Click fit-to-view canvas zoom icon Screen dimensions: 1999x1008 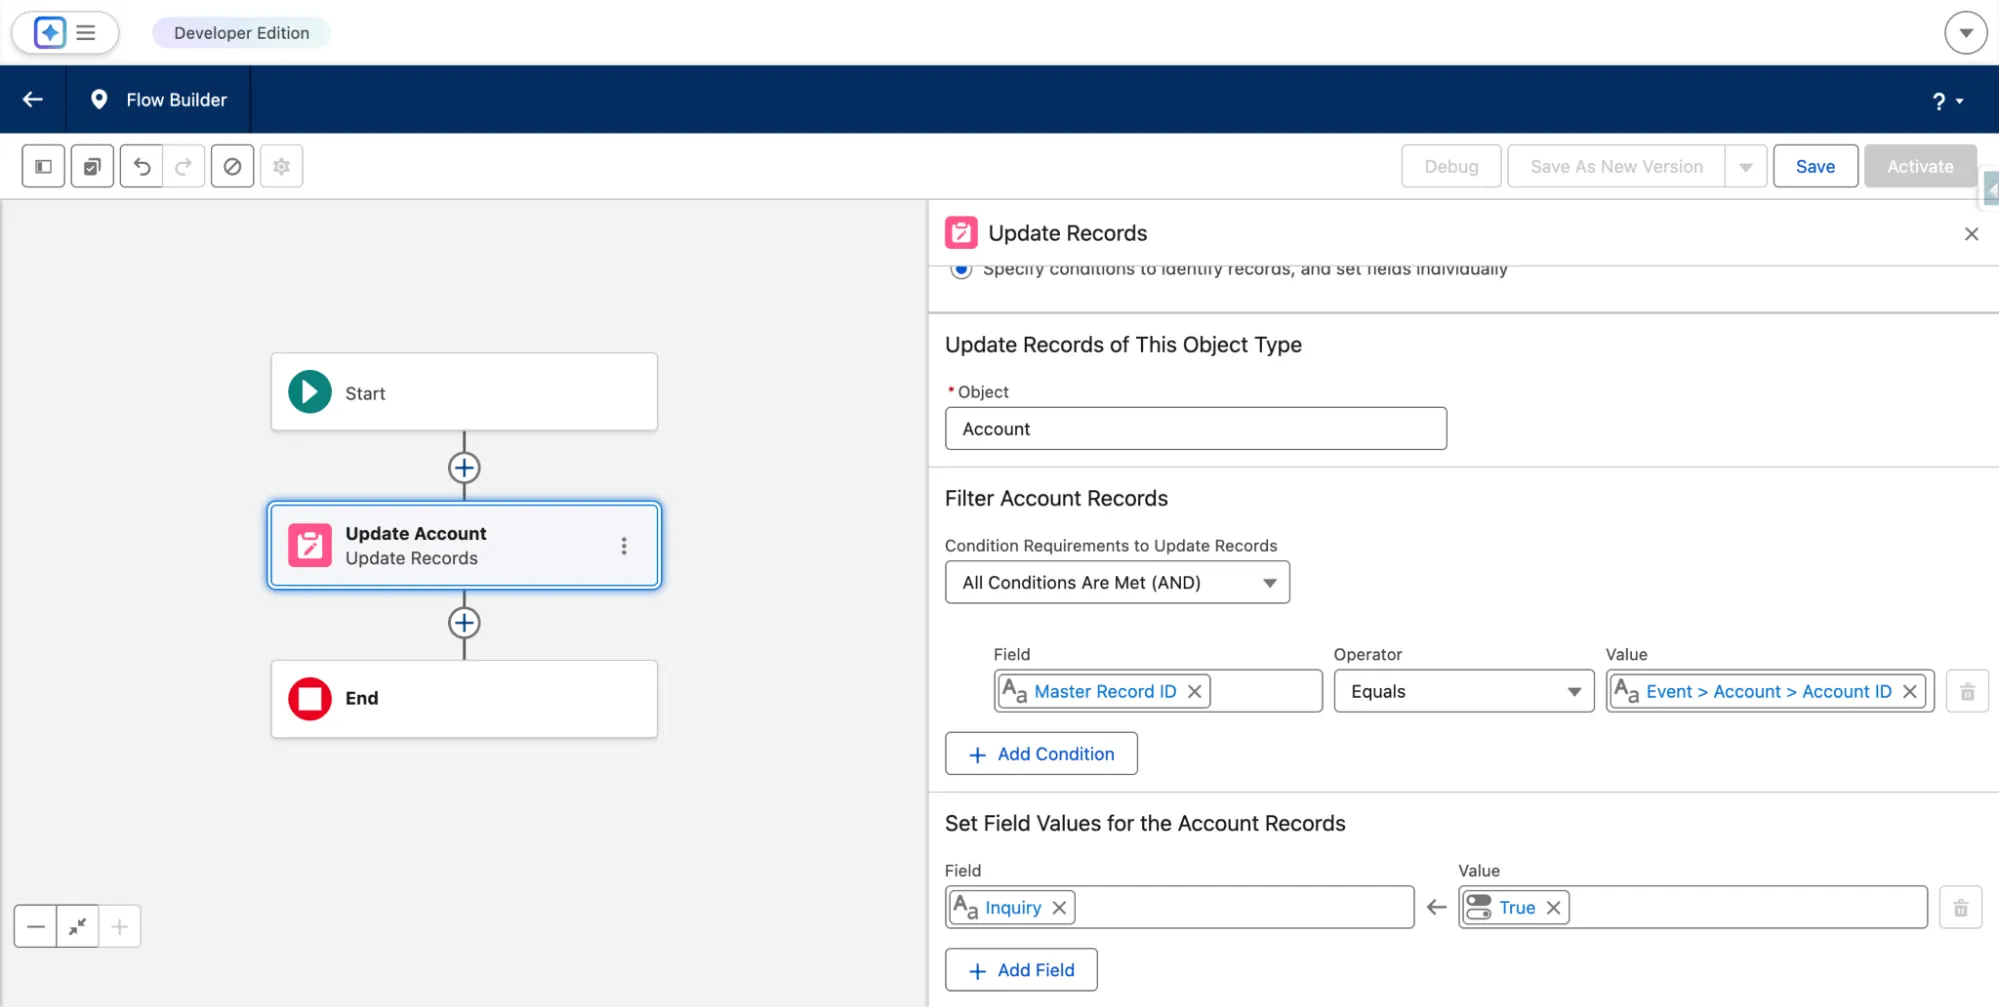(x=77, y=927)
